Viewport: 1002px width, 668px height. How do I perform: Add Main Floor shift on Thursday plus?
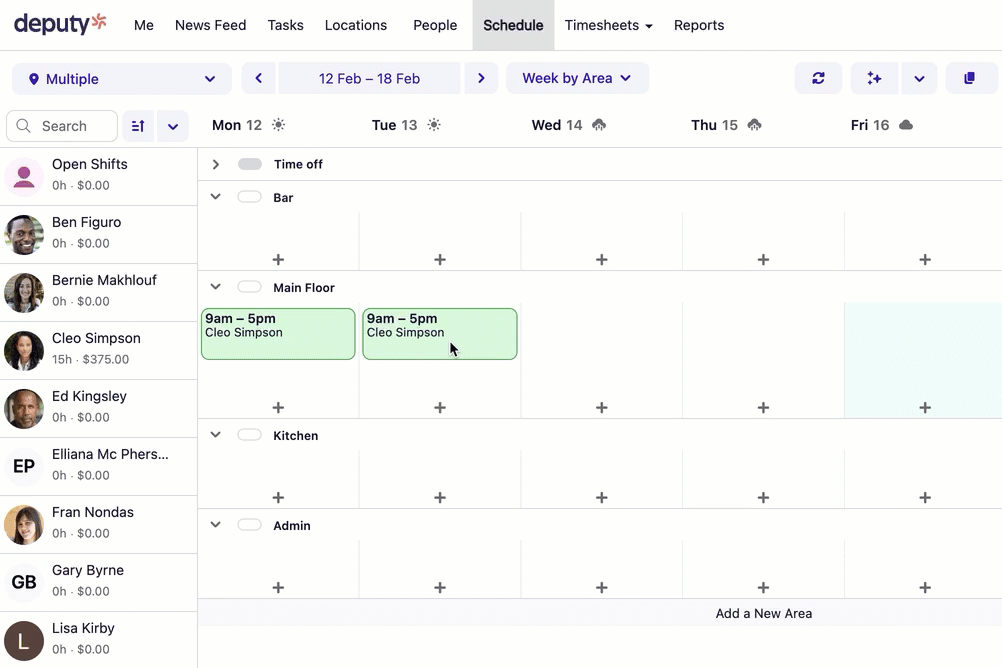(x=763, y=407)
